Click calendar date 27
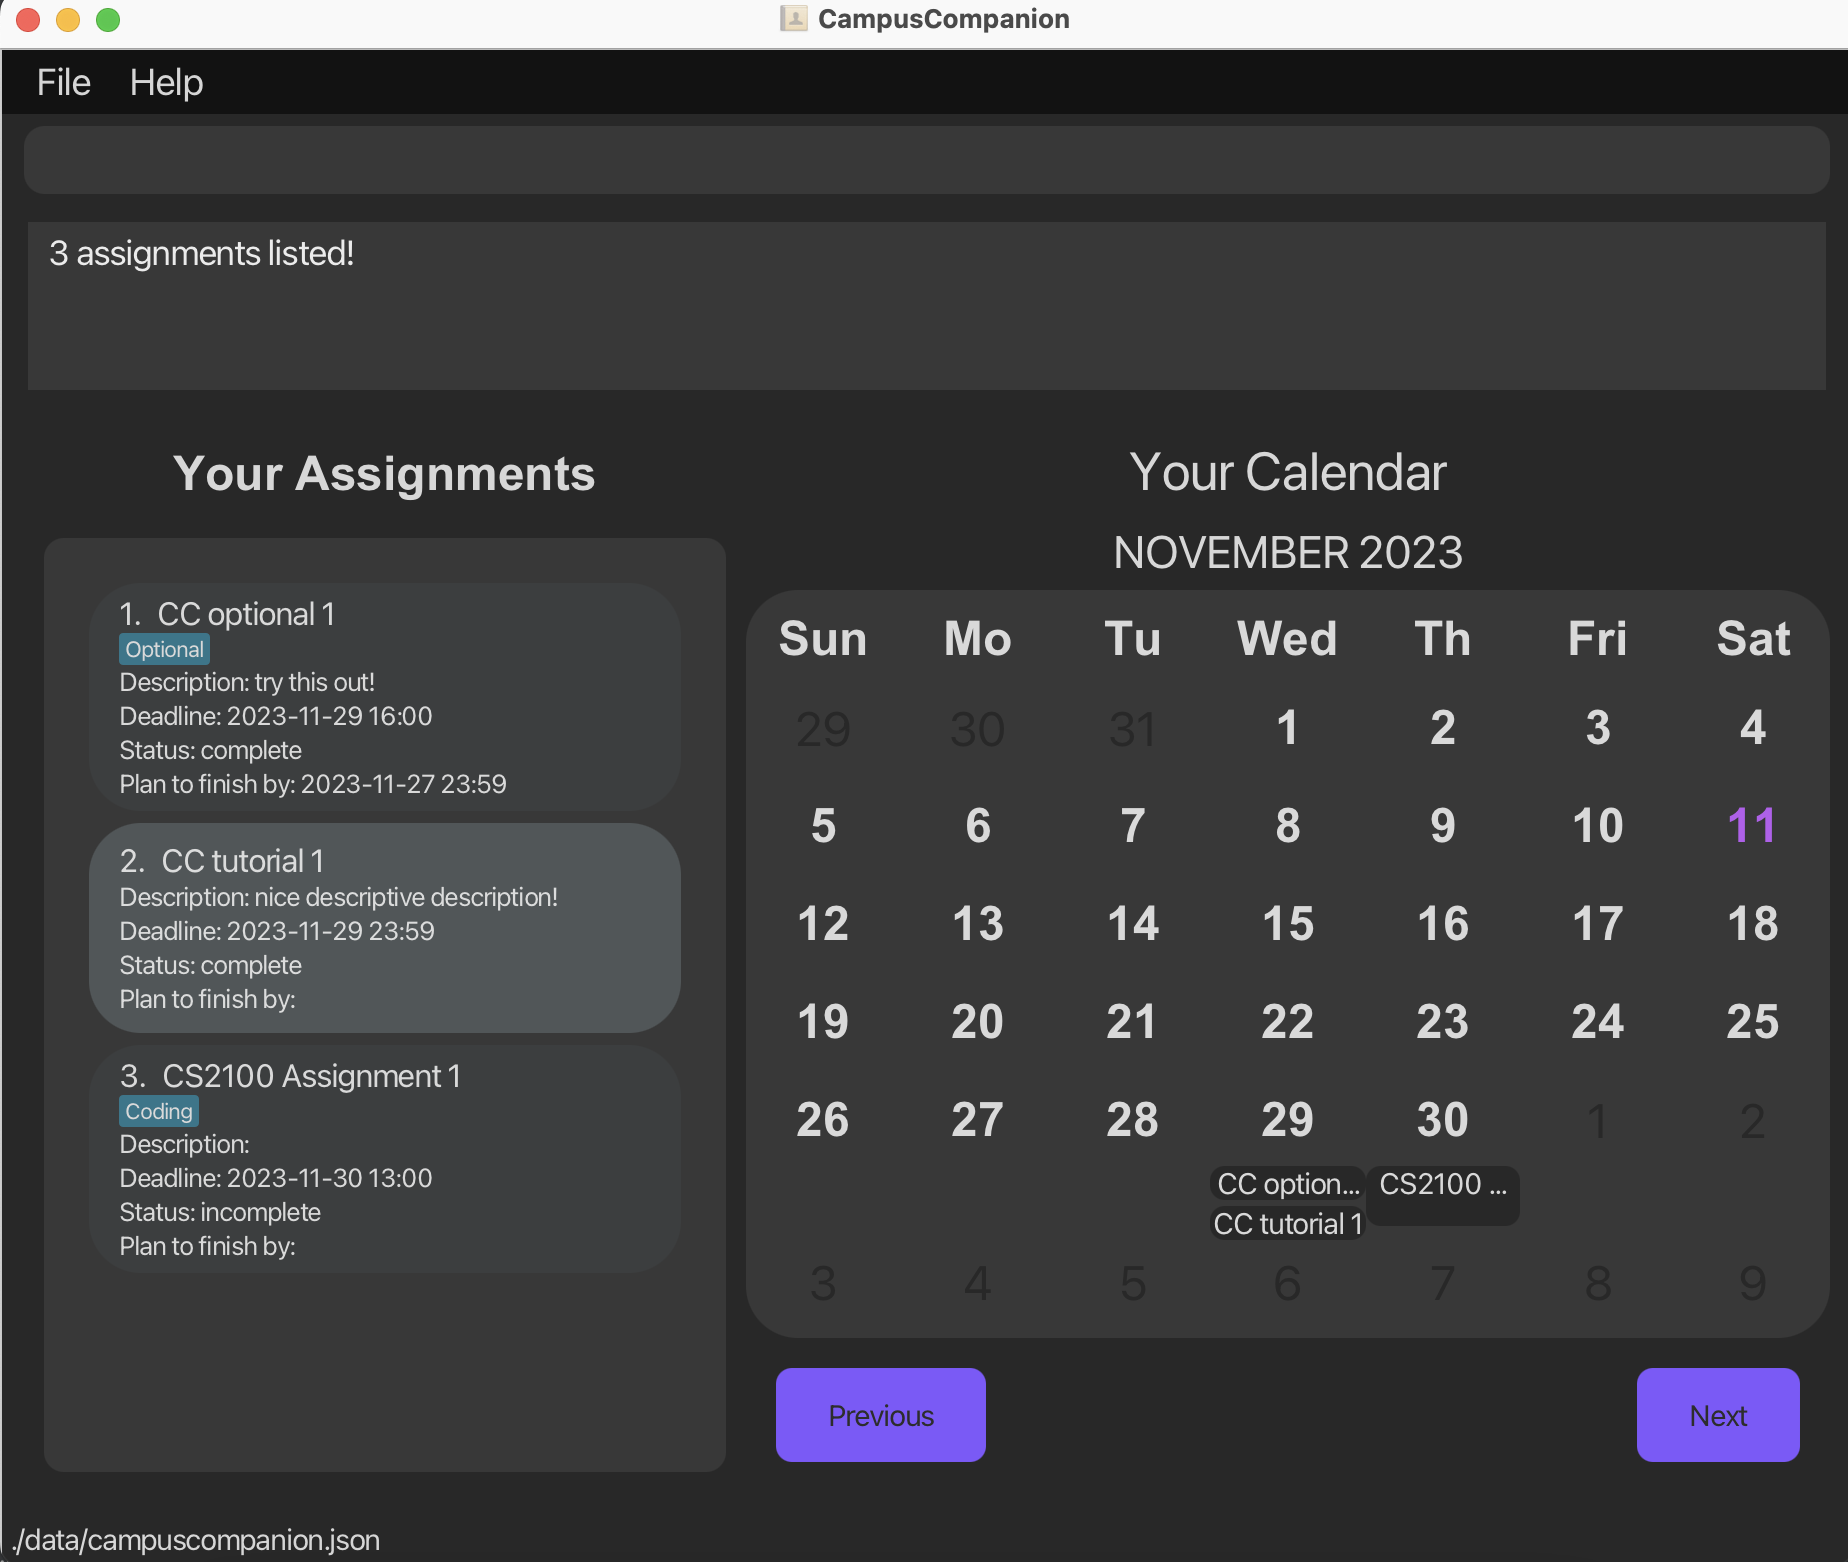 977,1119
